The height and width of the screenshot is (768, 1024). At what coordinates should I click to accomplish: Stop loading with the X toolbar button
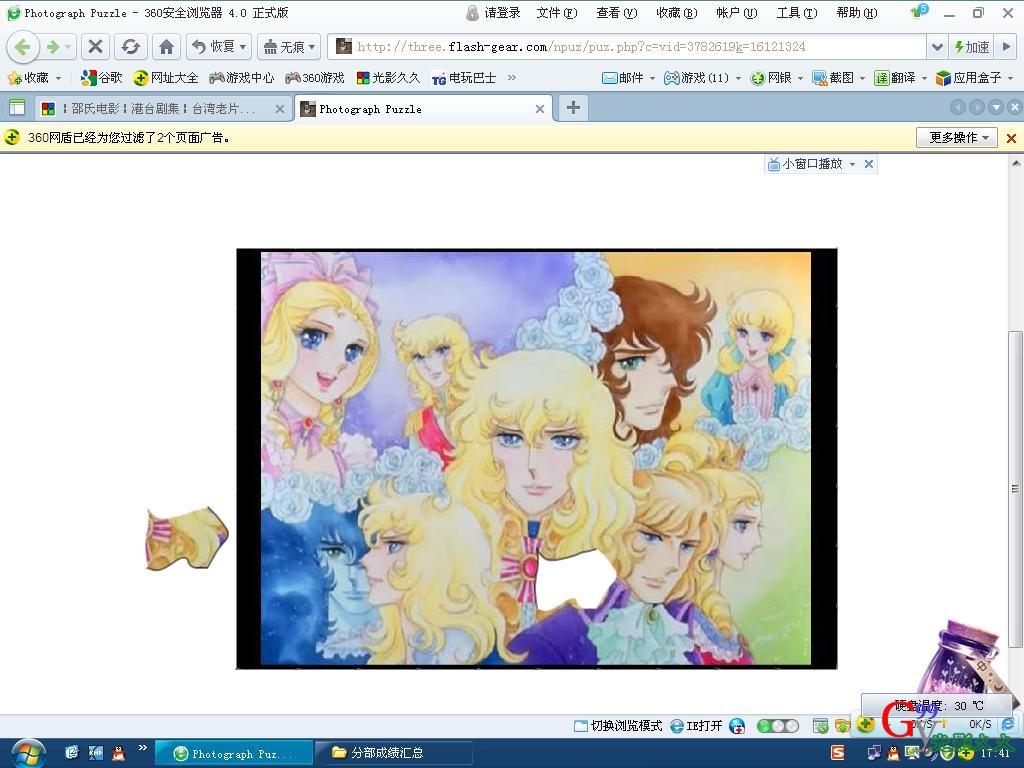tap(95, 47)
